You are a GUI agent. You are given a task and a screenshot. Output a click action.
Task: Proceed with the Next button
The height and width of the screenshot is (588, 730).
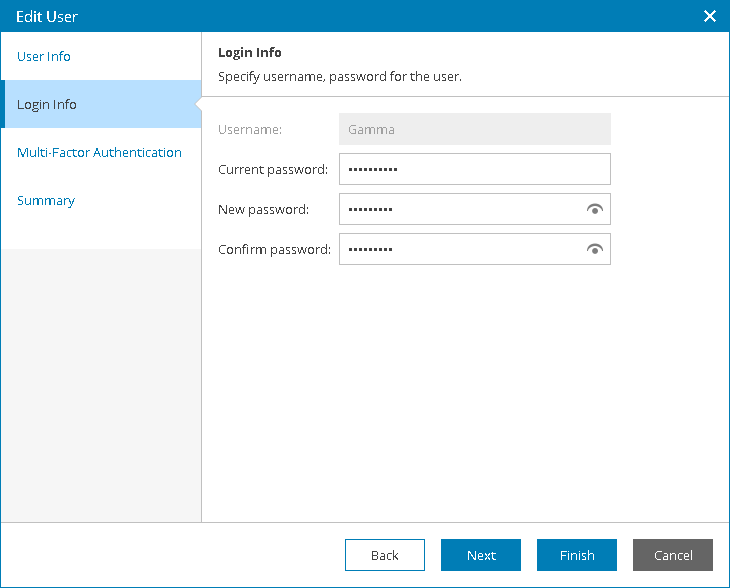click(481, 555)
